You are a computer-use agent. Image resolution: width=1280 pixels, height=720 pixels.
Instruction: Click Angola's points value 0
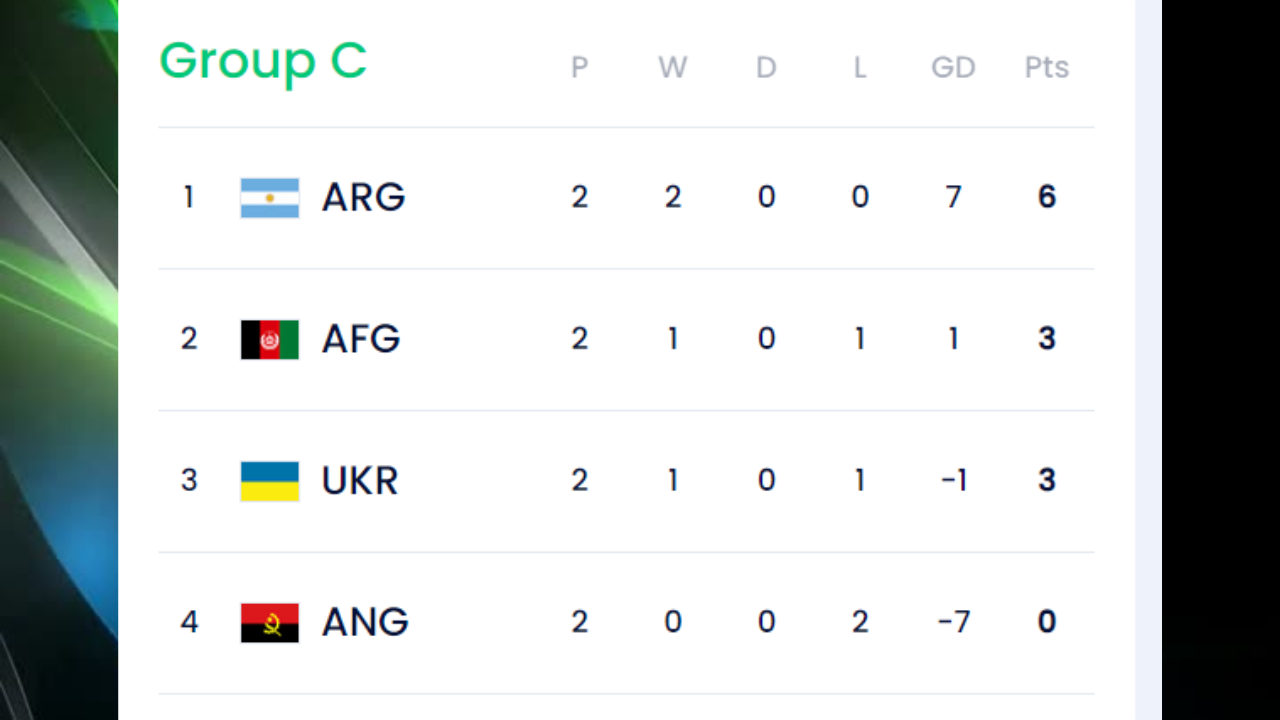tap(1047, 622)
